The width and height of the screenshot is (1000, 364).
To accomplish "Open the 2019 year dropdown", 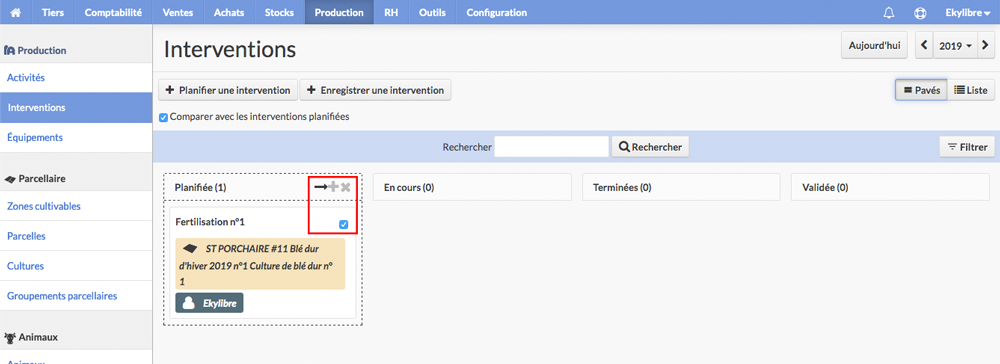I will (955, 46).
